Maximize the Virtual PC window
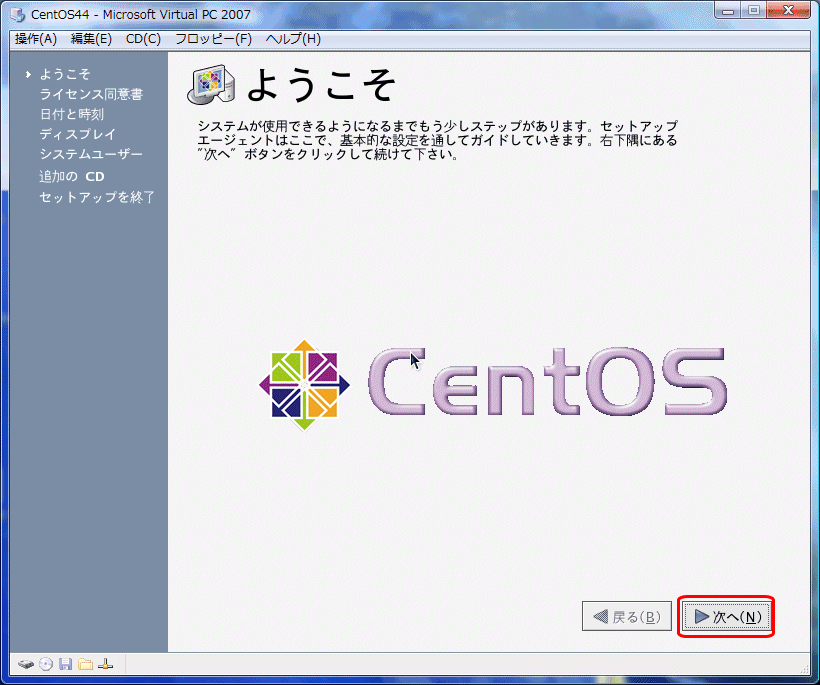The image size is (820, 685). (x=754, y=10)
